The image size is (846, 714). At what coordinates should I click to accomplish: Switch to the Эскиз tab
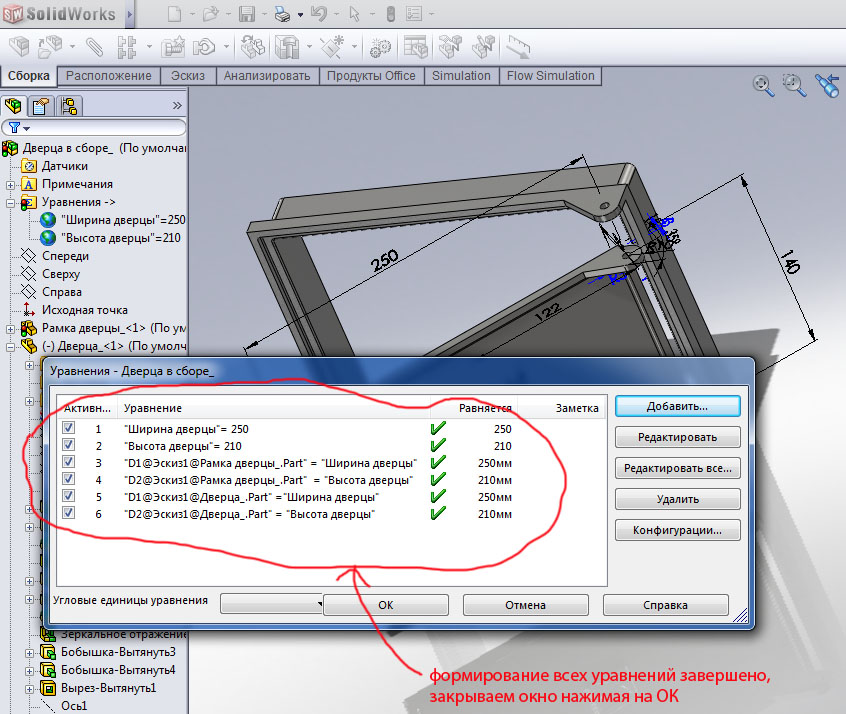click(x=188, y=76)
